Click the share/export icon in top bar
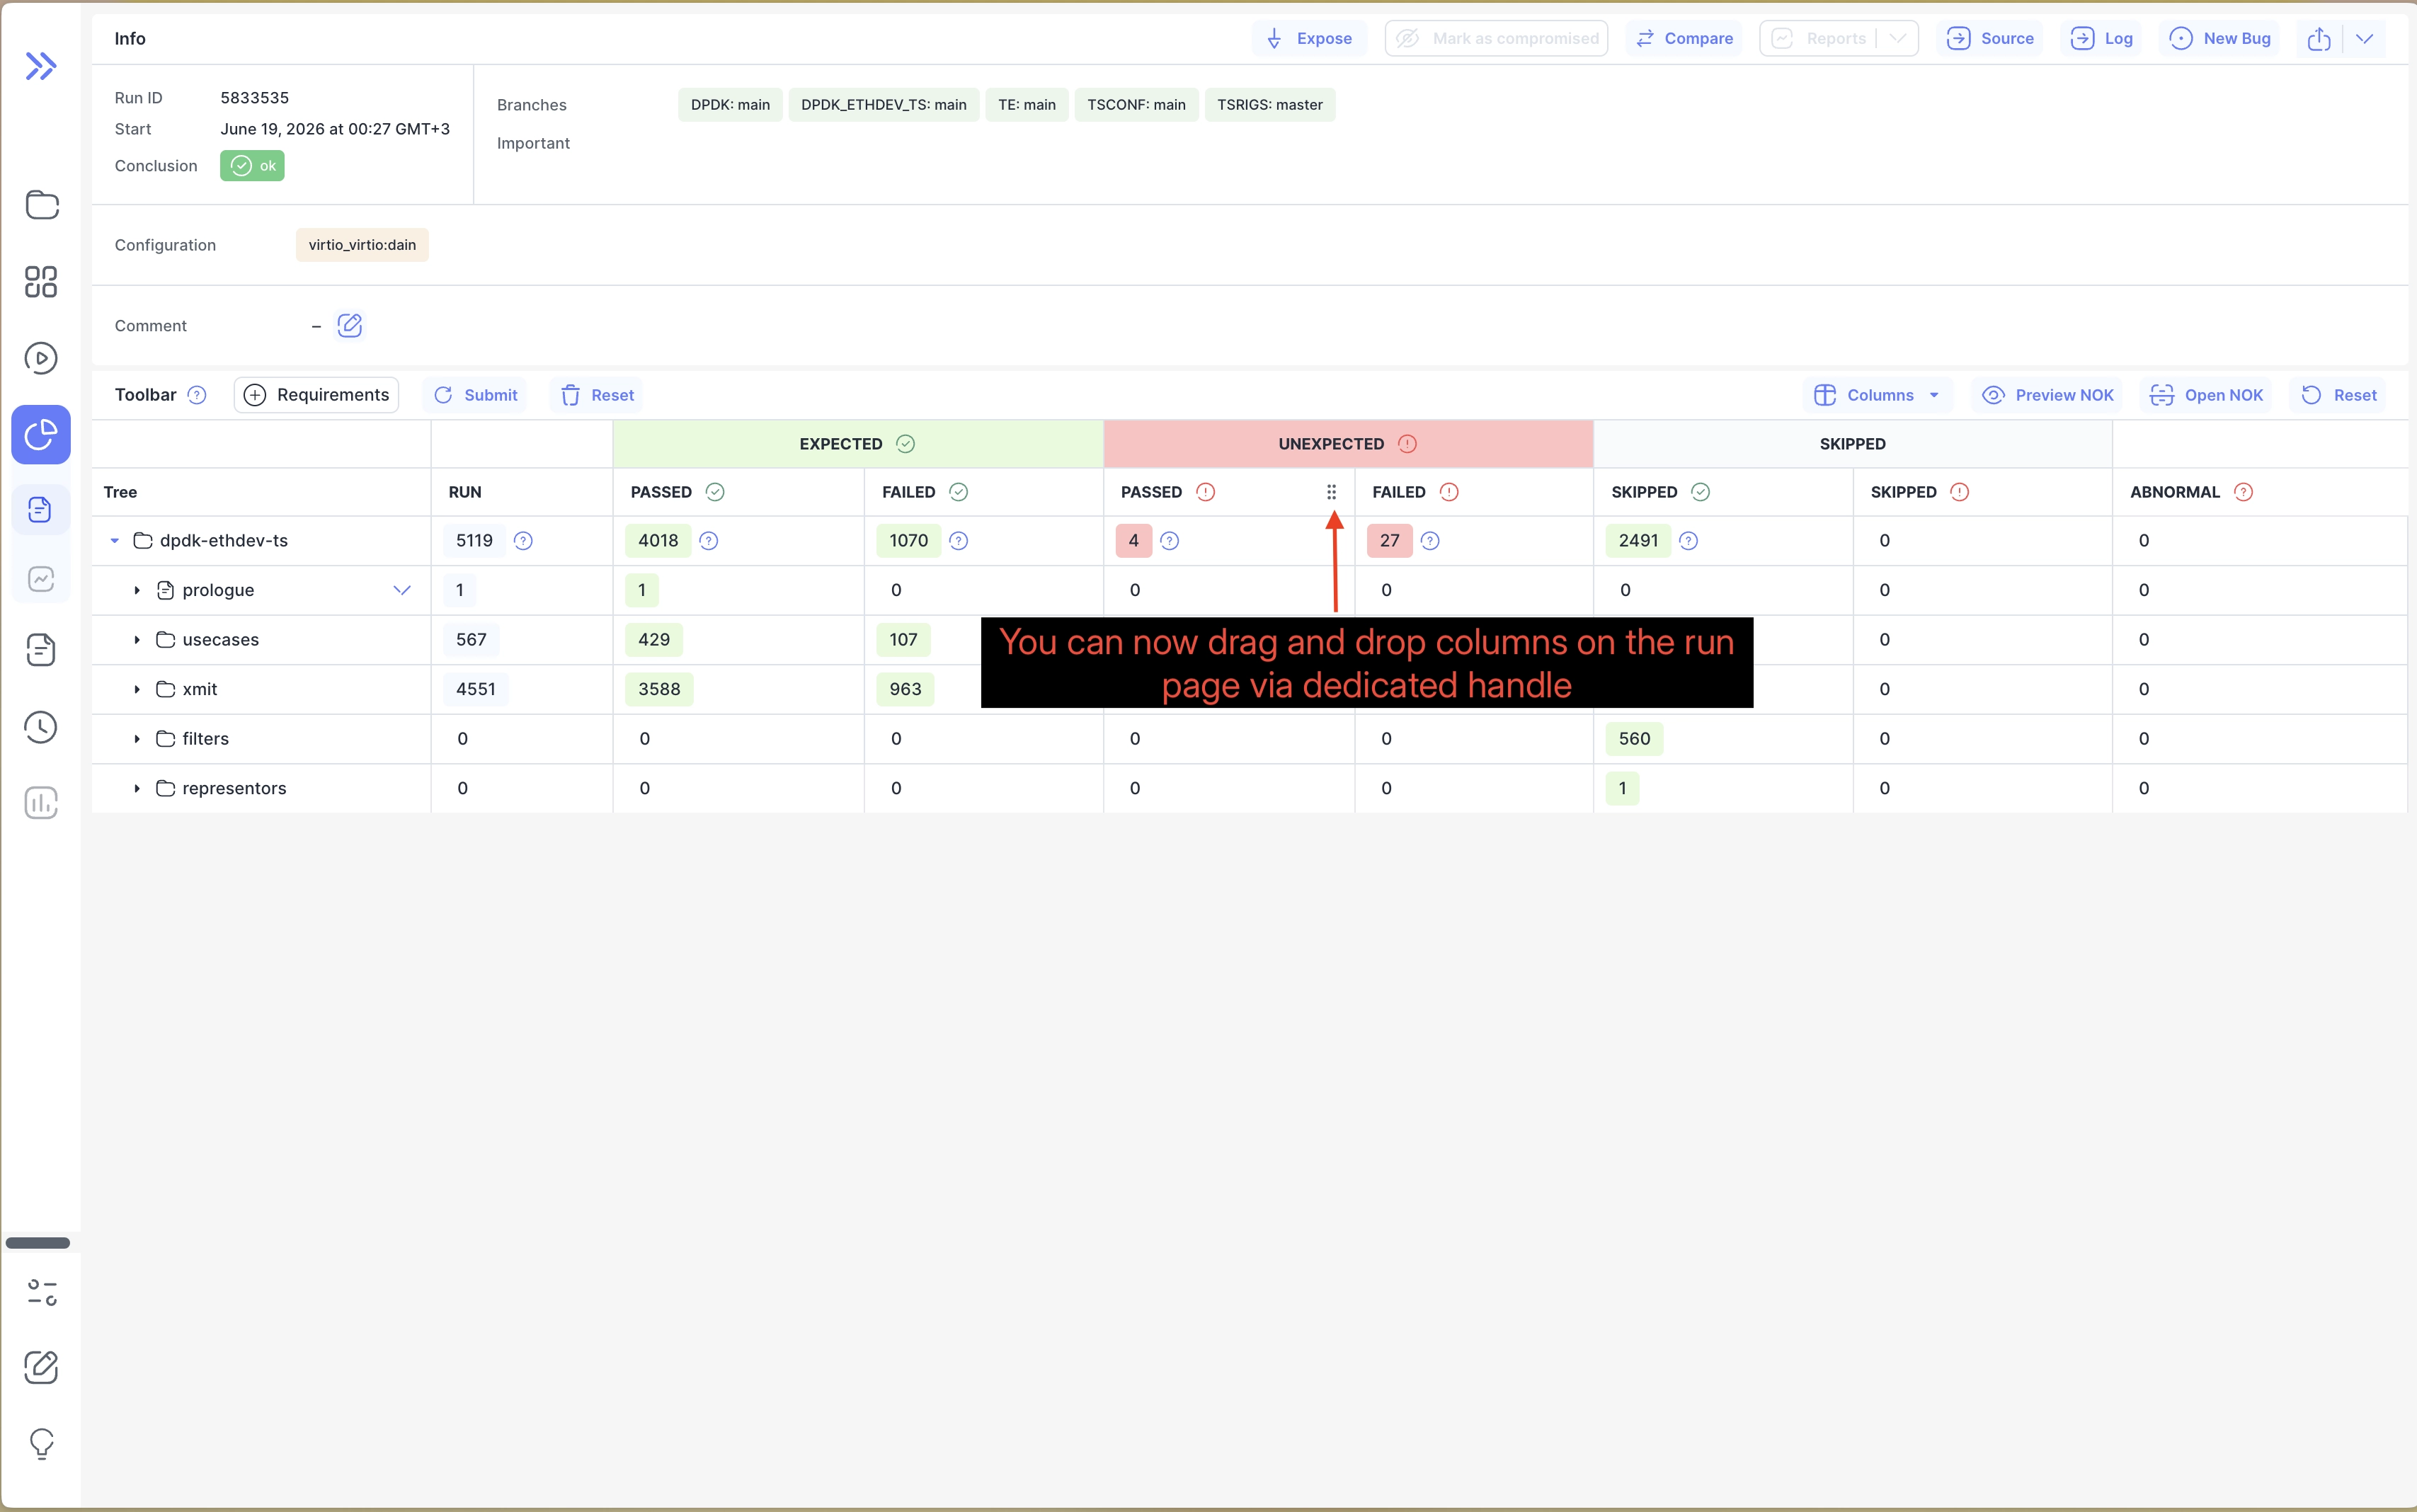Viewport: 2417px width, 1512px height. pos(2319,38)
